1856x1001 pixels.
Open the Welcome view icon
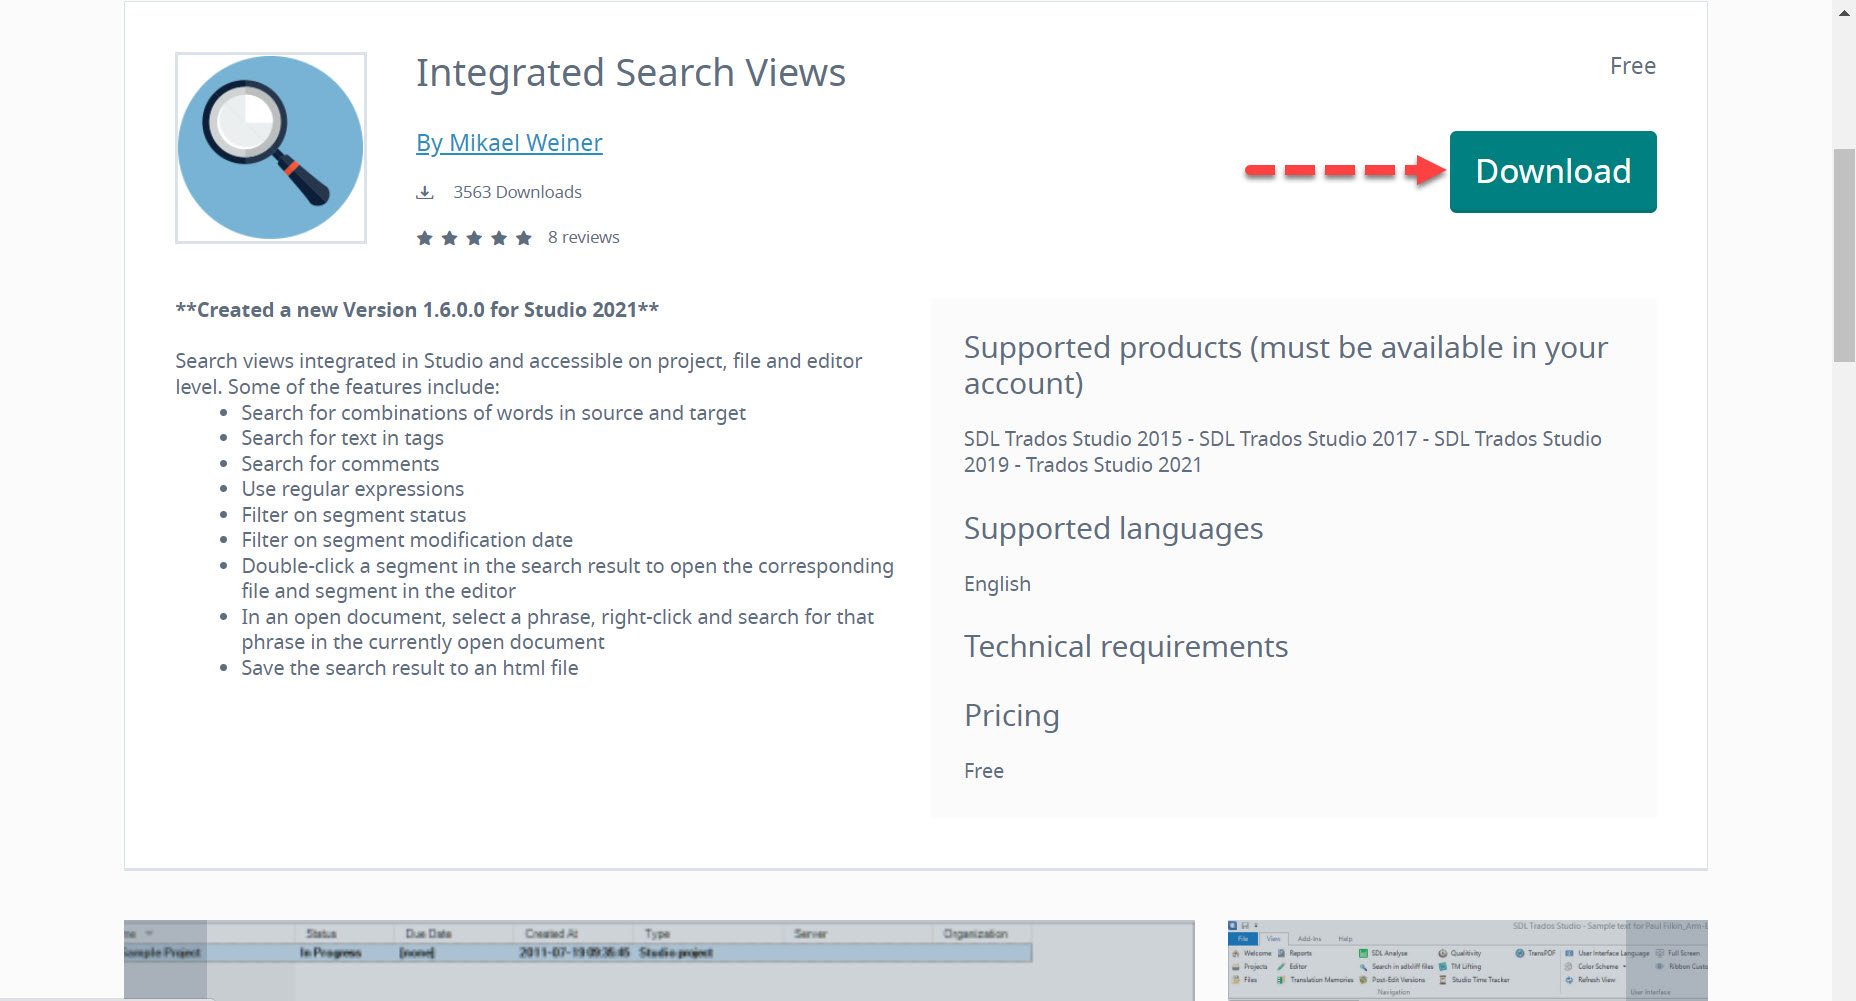pos(1236,953)
